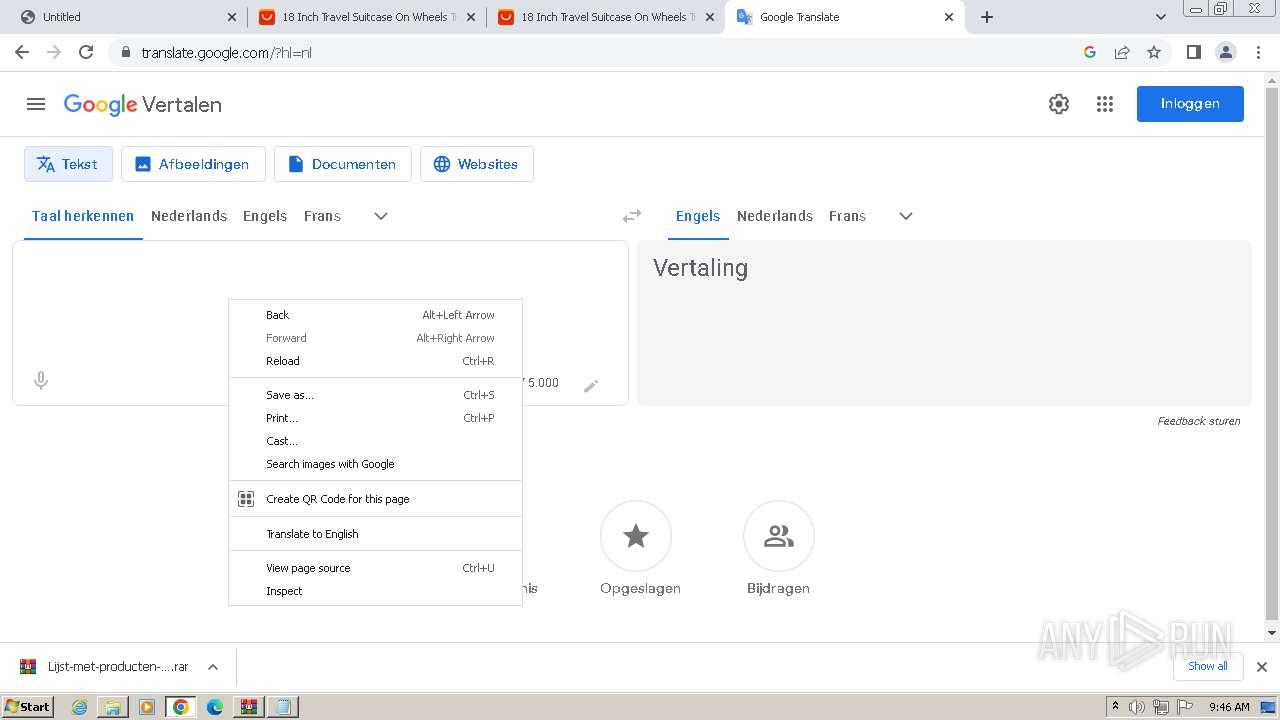The height and width of the screenshot is (720, 1280).
Task: Show hidden system tray icons
Action: click(x=1115, y=706)
